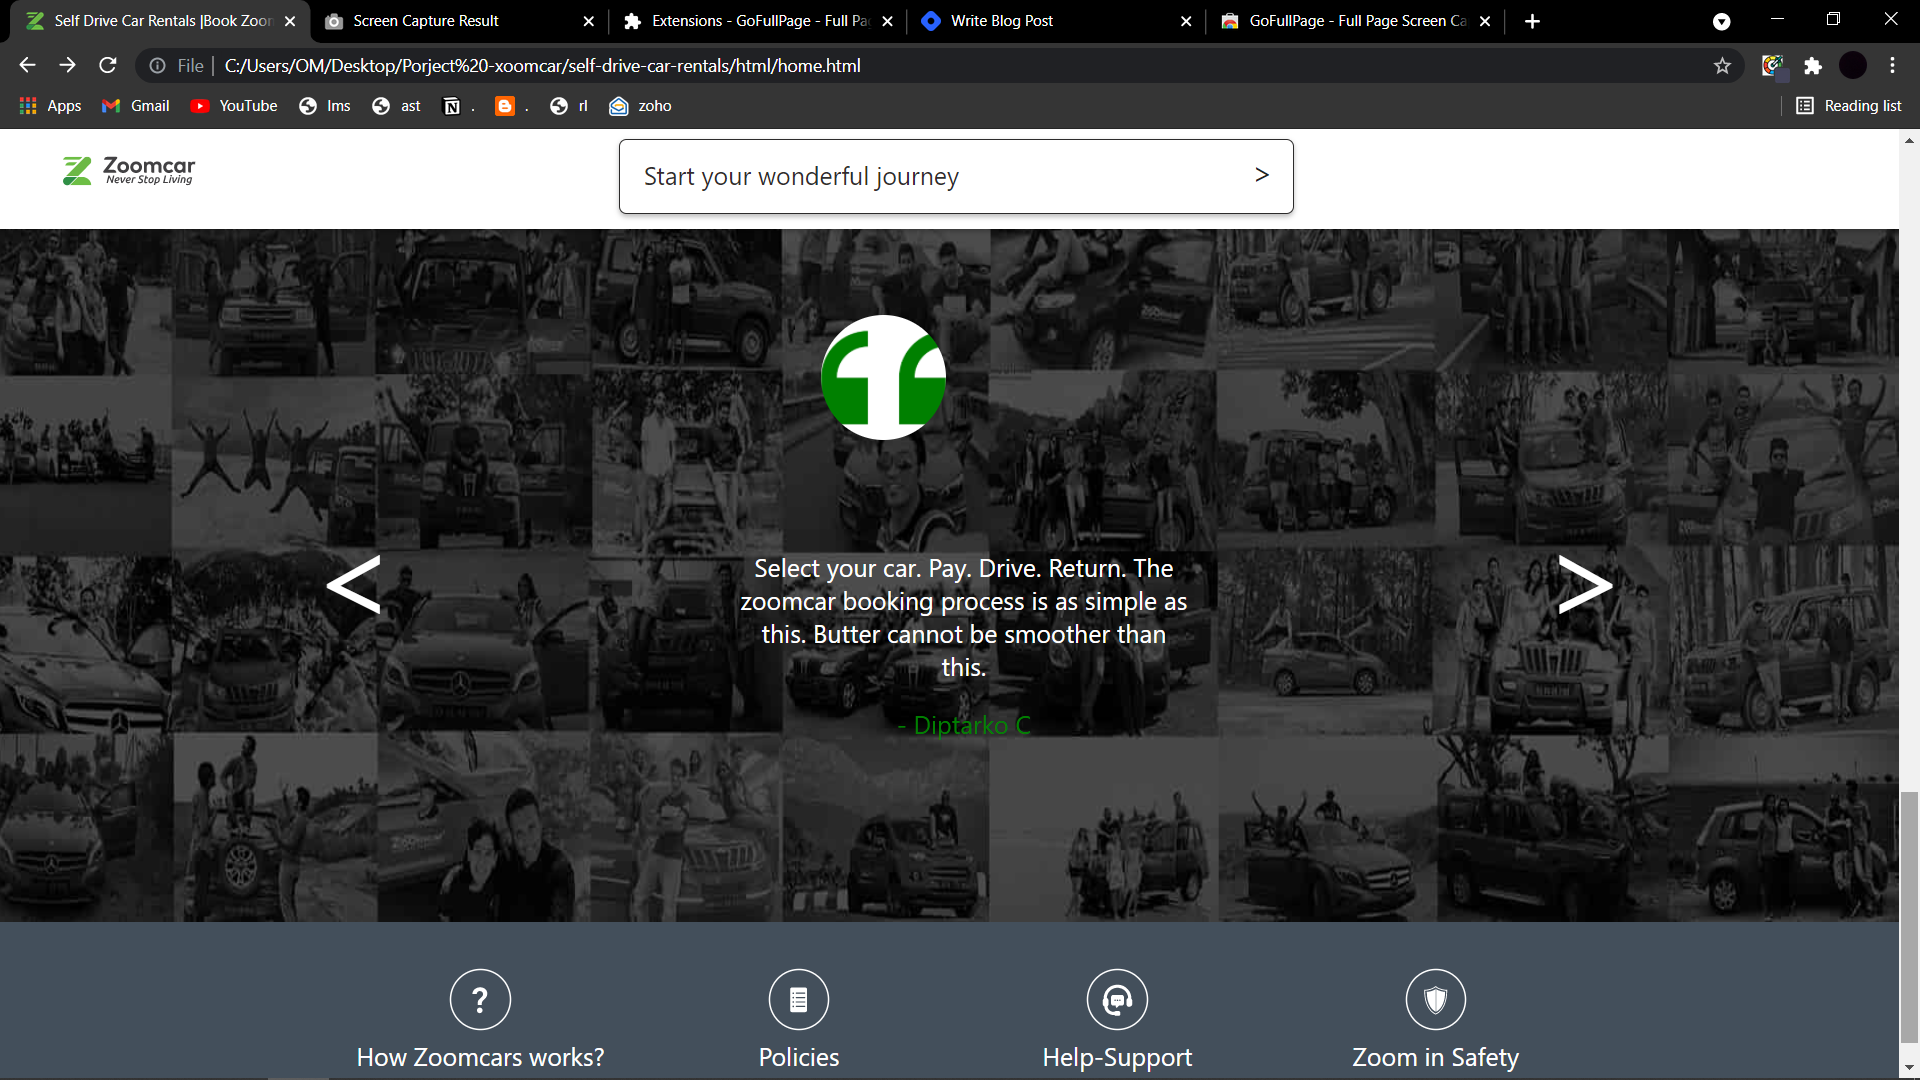Open the Policies document icon
Viewport: 1920px width, 1080px height.
798,999
